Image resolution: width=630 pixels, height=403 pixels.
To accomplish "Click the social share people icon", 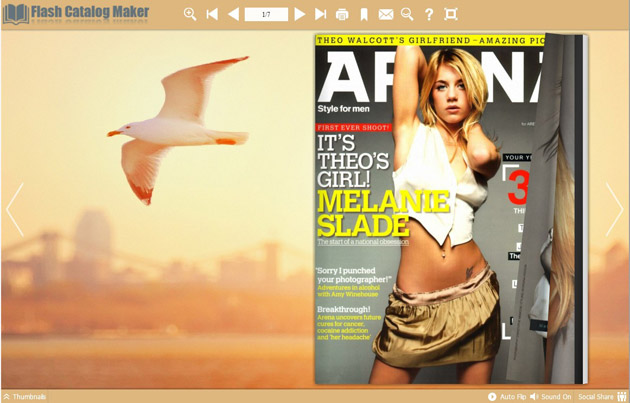I will pos(622,397).
